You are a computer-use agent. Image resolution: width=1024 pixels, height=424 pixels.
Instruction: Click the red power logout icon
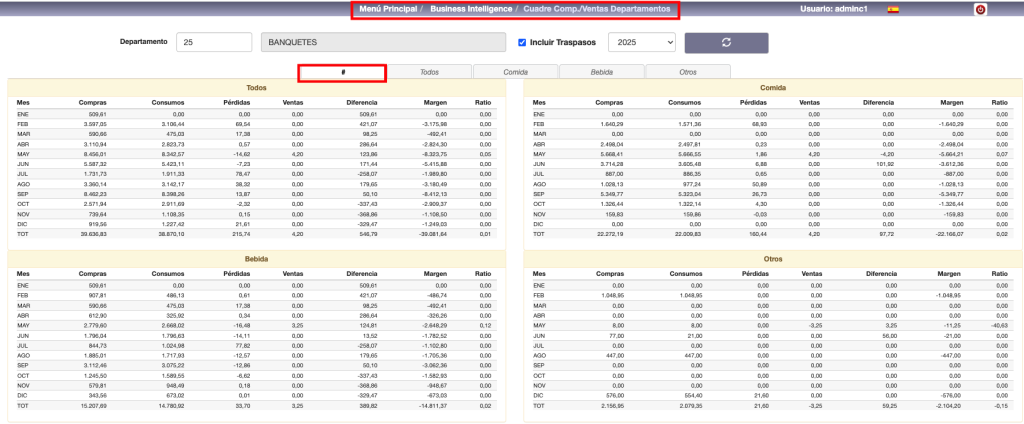pos(980,10)
